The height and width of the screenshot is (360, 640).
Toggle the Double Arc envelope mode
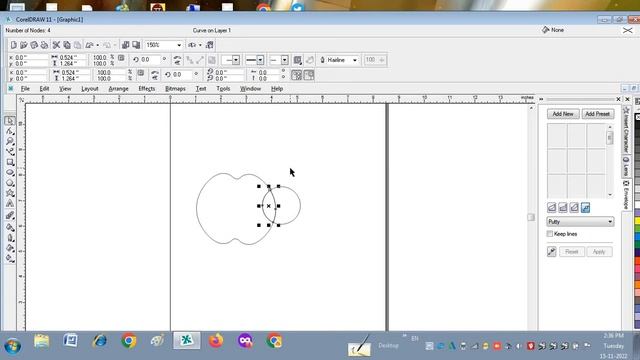coord(574,208)
